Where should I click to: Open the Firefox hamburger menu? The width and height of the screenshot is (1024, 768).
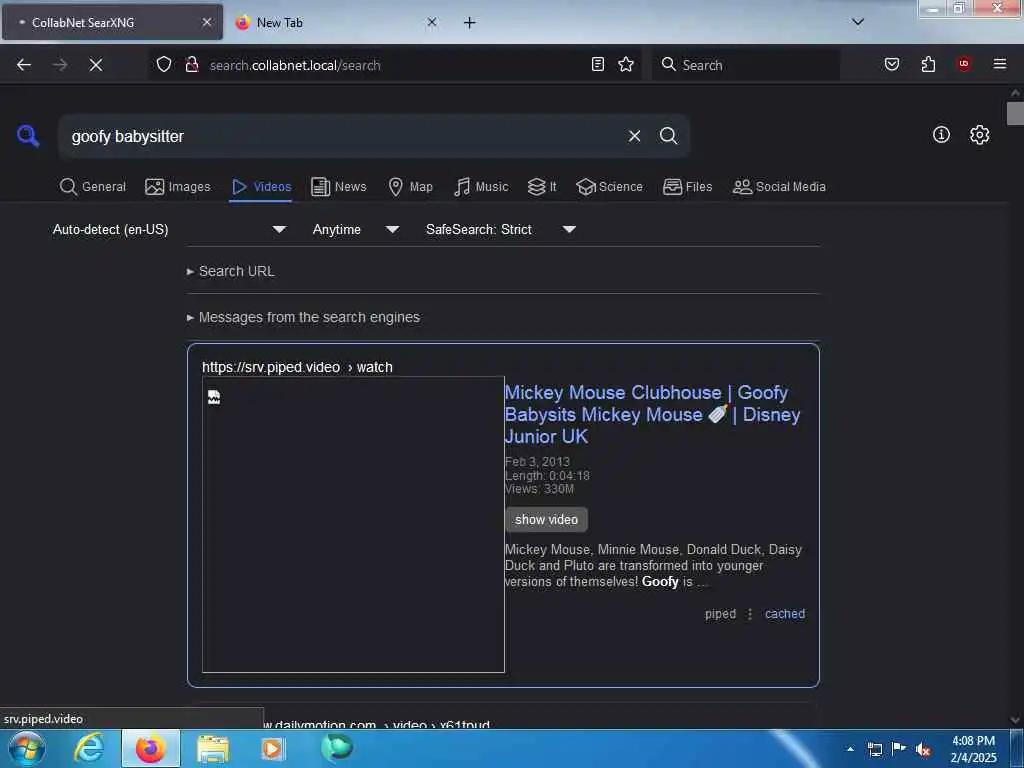[x=1000, y=64]
